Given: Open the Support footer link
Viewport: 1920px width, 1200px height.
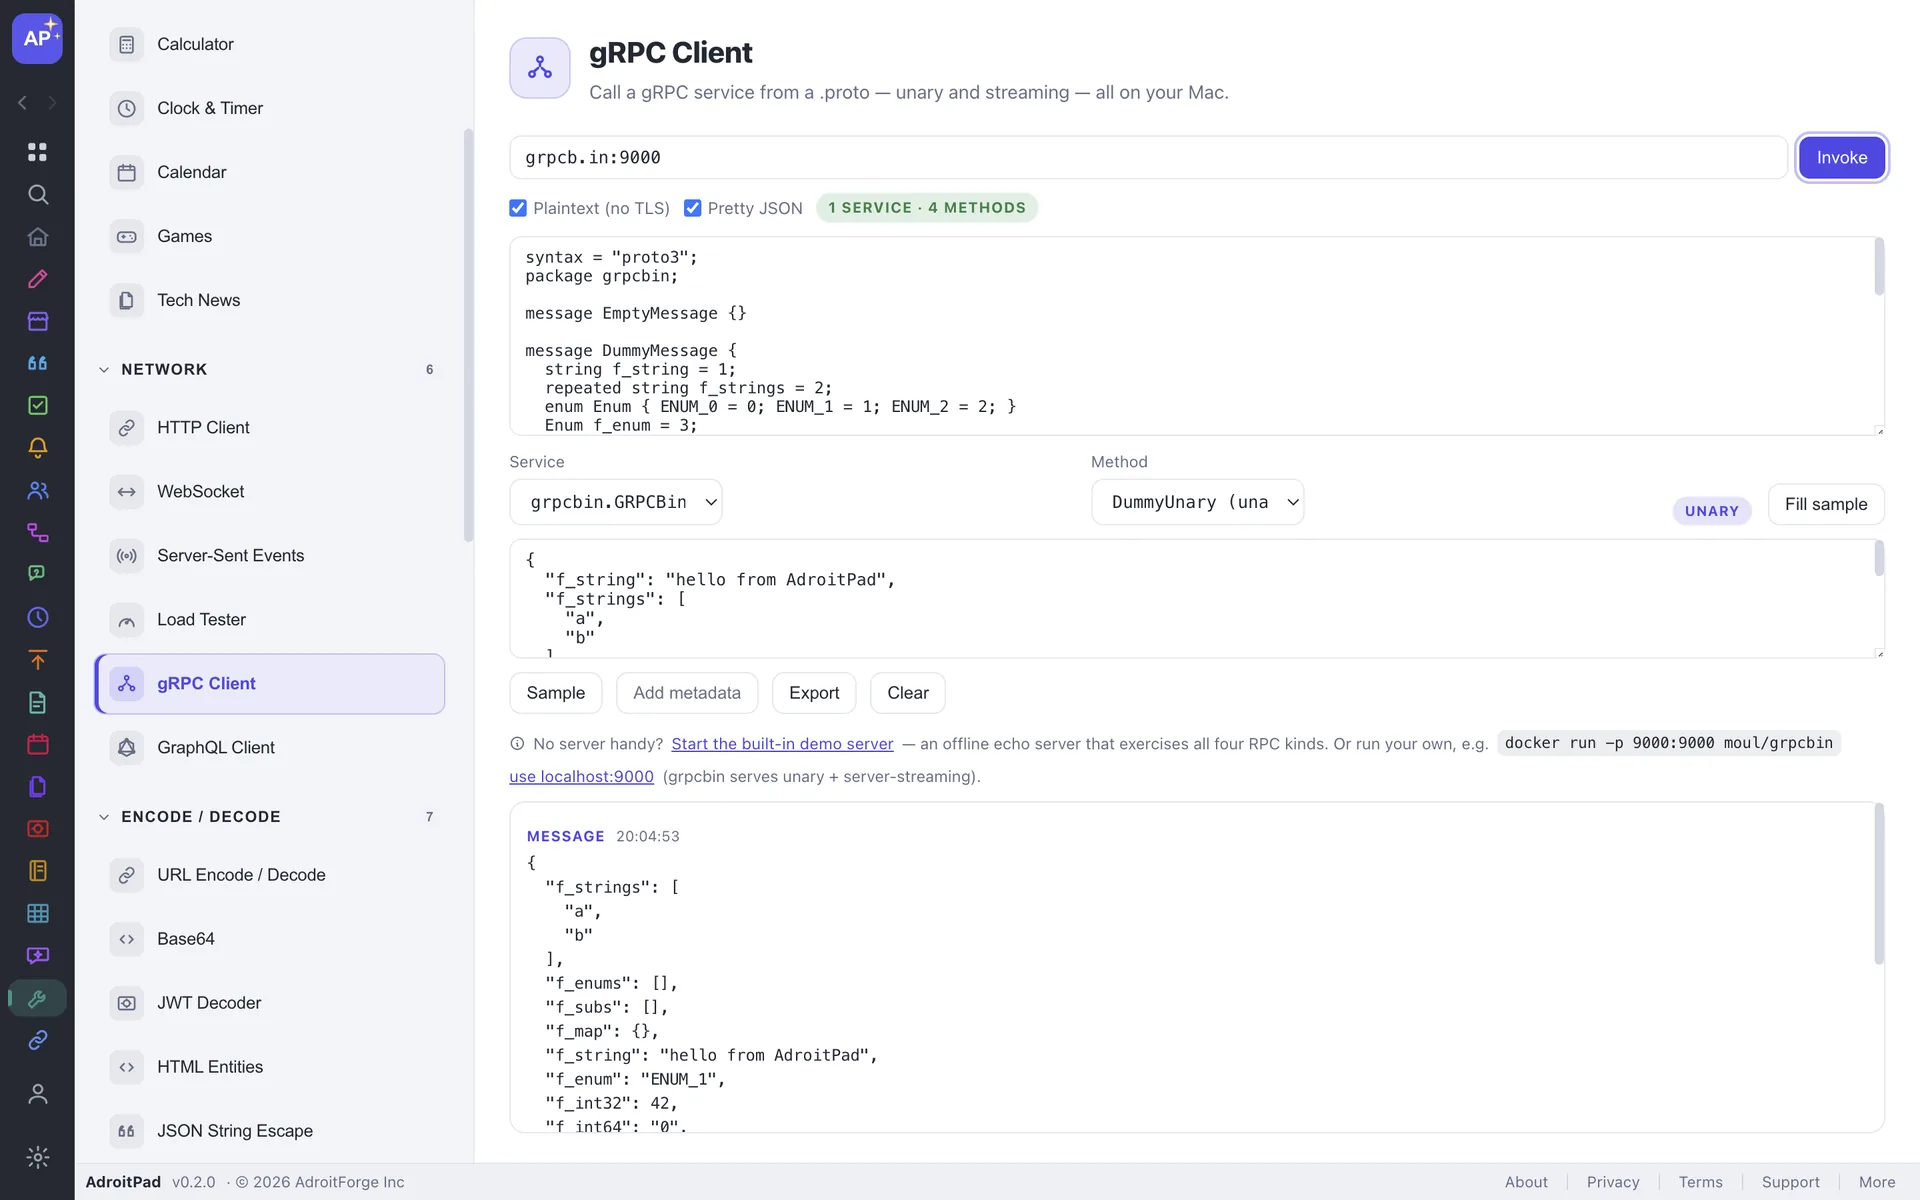Looking at the screenshot, I should click(x=1790, y=1182).
